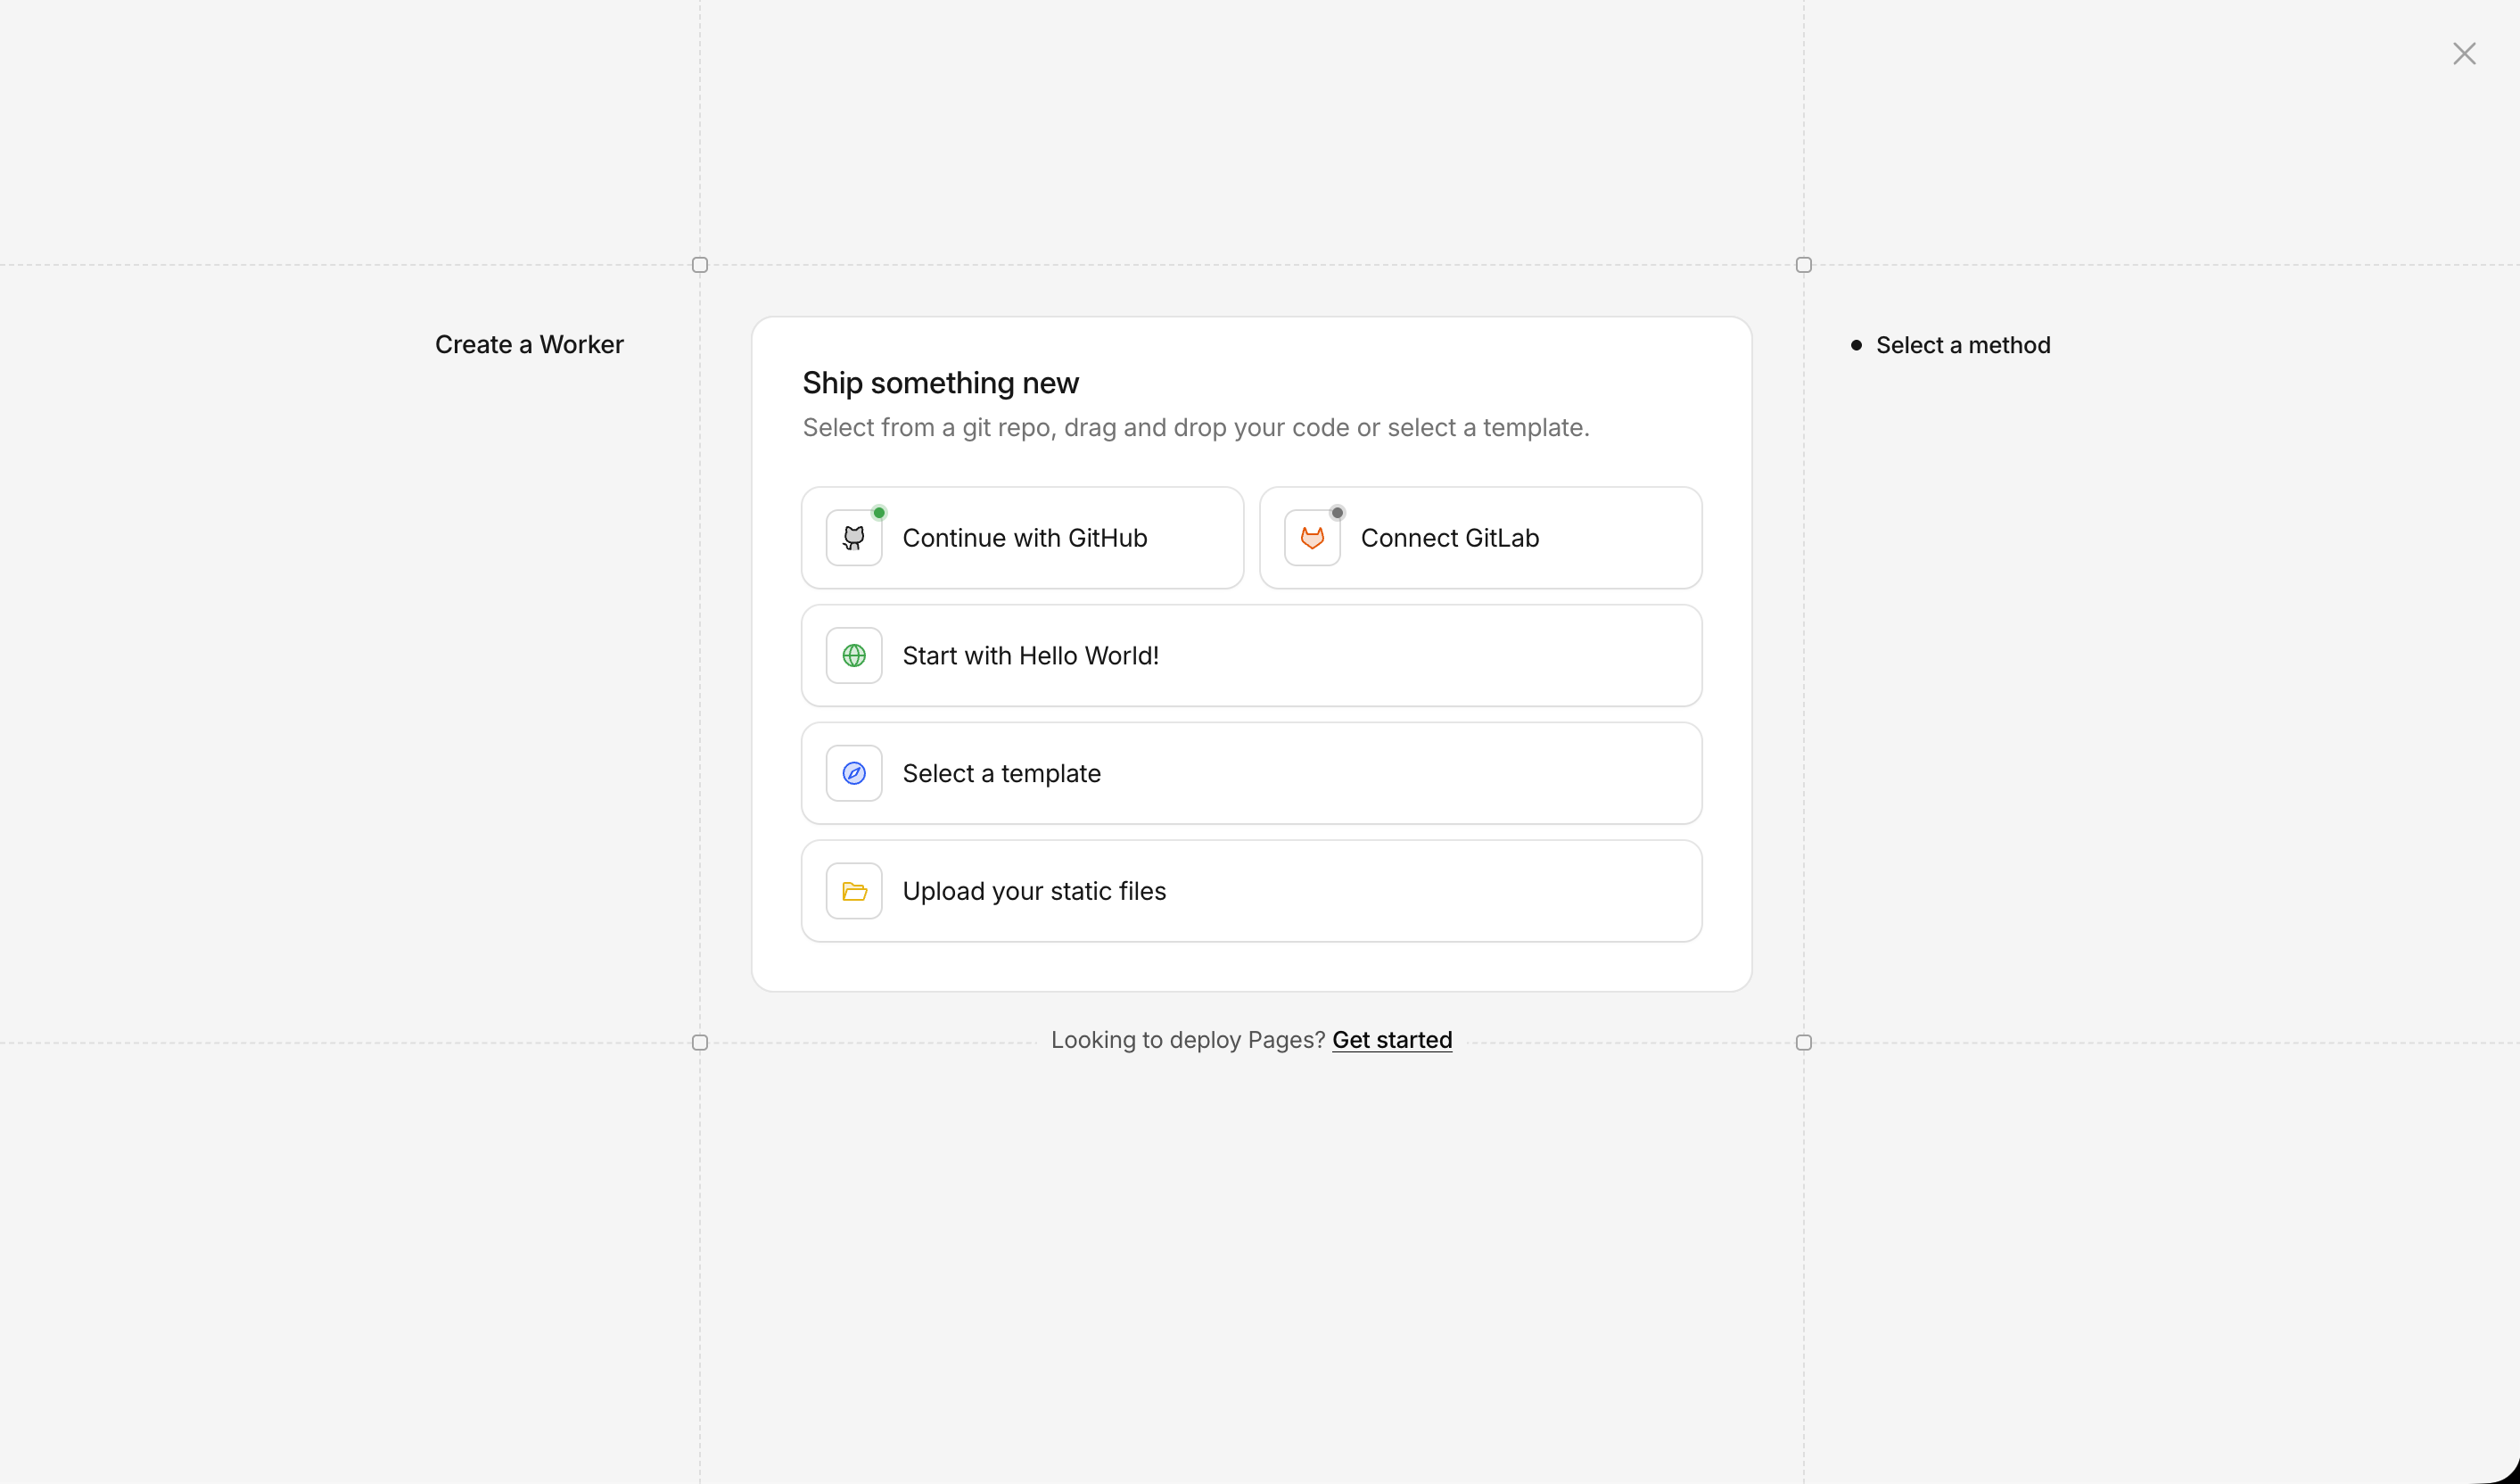
Task: Click the orange GitLab fox icon
Action: click(x=1311, y=538)
